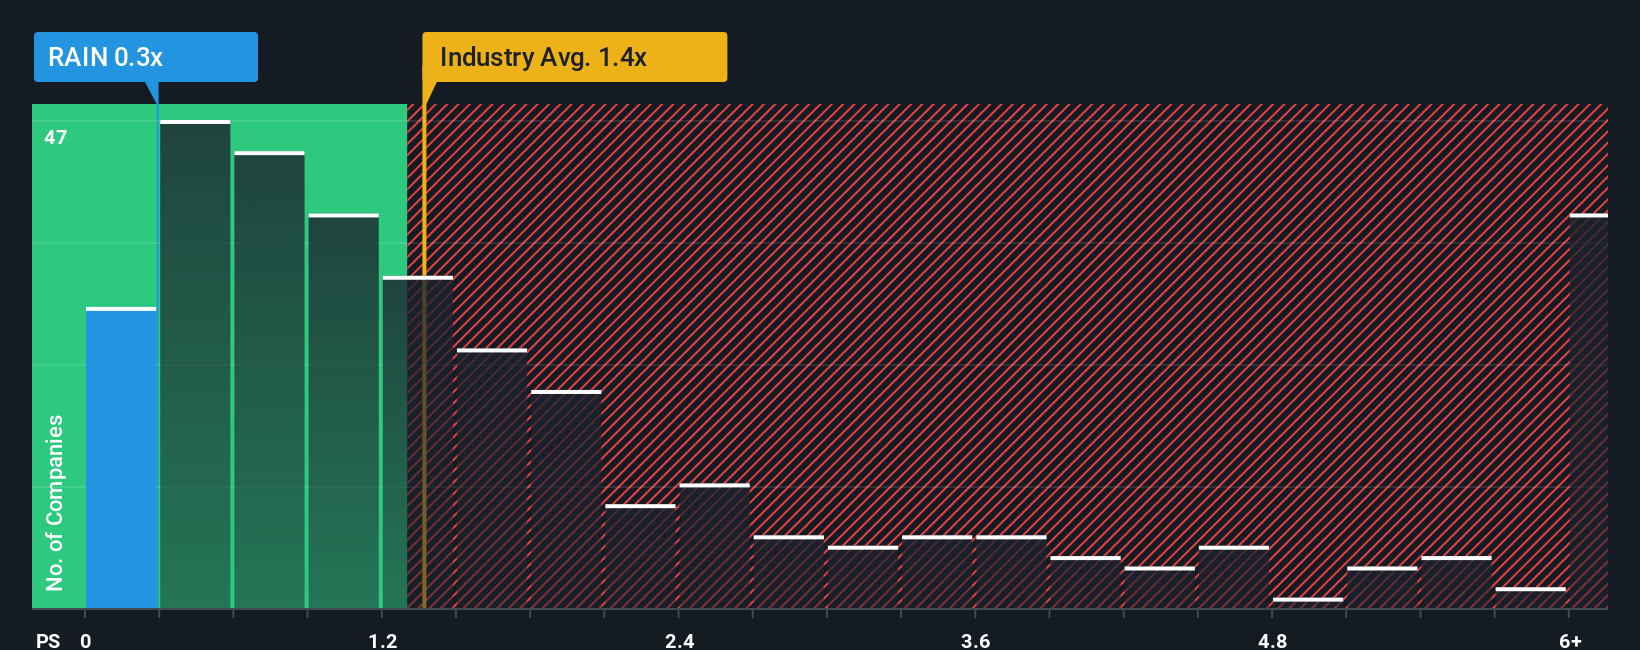
Task: Click the 2.4 x-axis tick label
Action: tap(680, 640)
